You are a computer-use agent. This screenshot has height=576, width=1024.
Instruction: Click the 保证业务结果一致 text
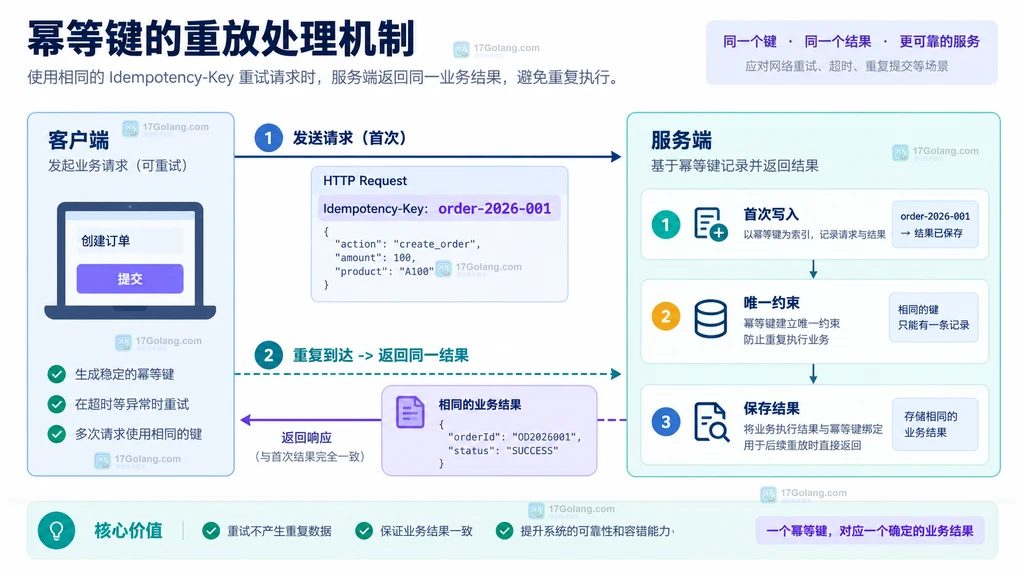pos(426,531)
